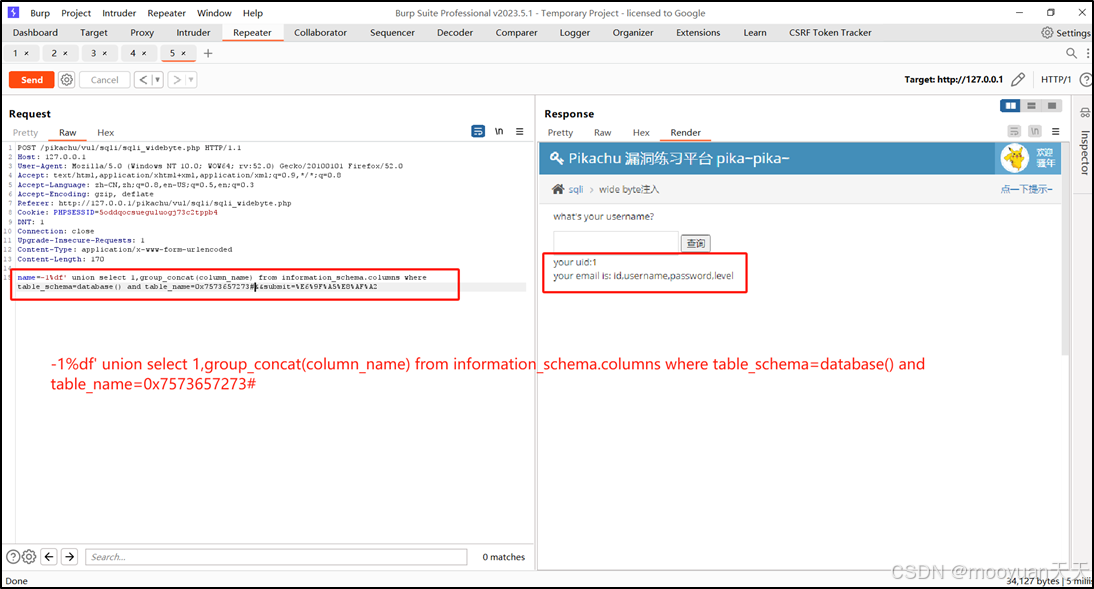The width and height of the screenshot is (1094, 589).
Task: Open the Window menu
Action: click(214, 13)
